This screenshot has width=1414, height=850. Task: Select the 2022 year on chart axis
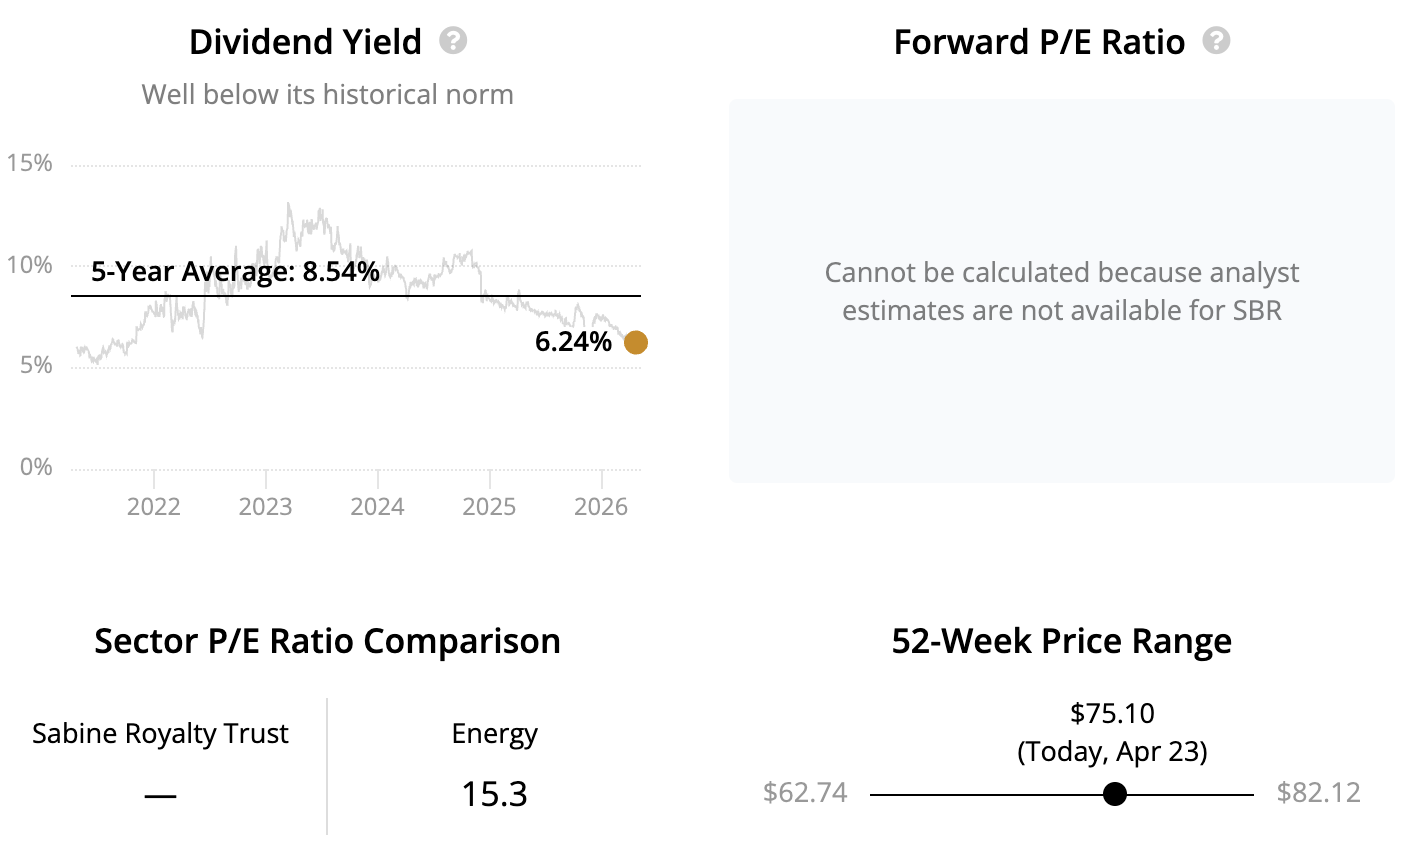(154, 506)
